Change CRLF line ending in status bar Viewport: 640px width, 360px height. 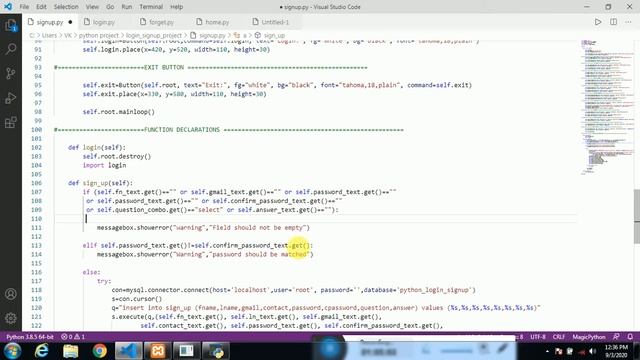(x=558, y=337)
